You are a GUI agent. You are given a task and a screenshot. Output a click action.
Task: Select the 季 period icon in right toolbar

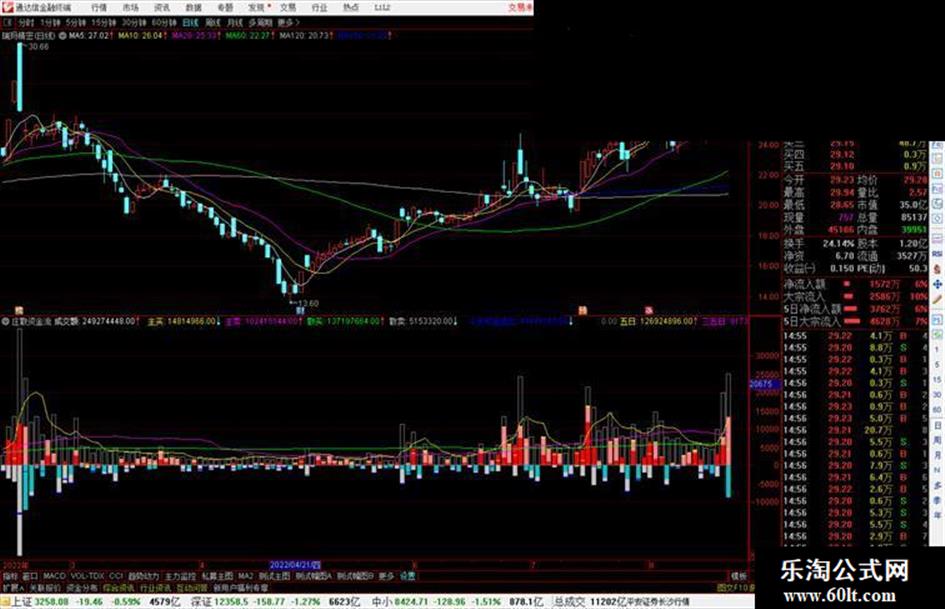coord(937,500)
